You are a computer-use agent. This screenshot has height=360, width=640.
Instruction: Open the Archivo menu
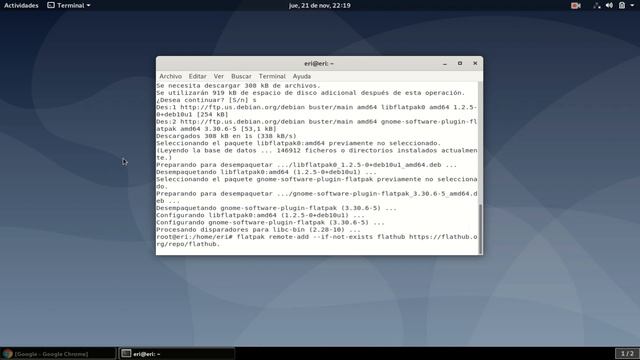point(171,76)
